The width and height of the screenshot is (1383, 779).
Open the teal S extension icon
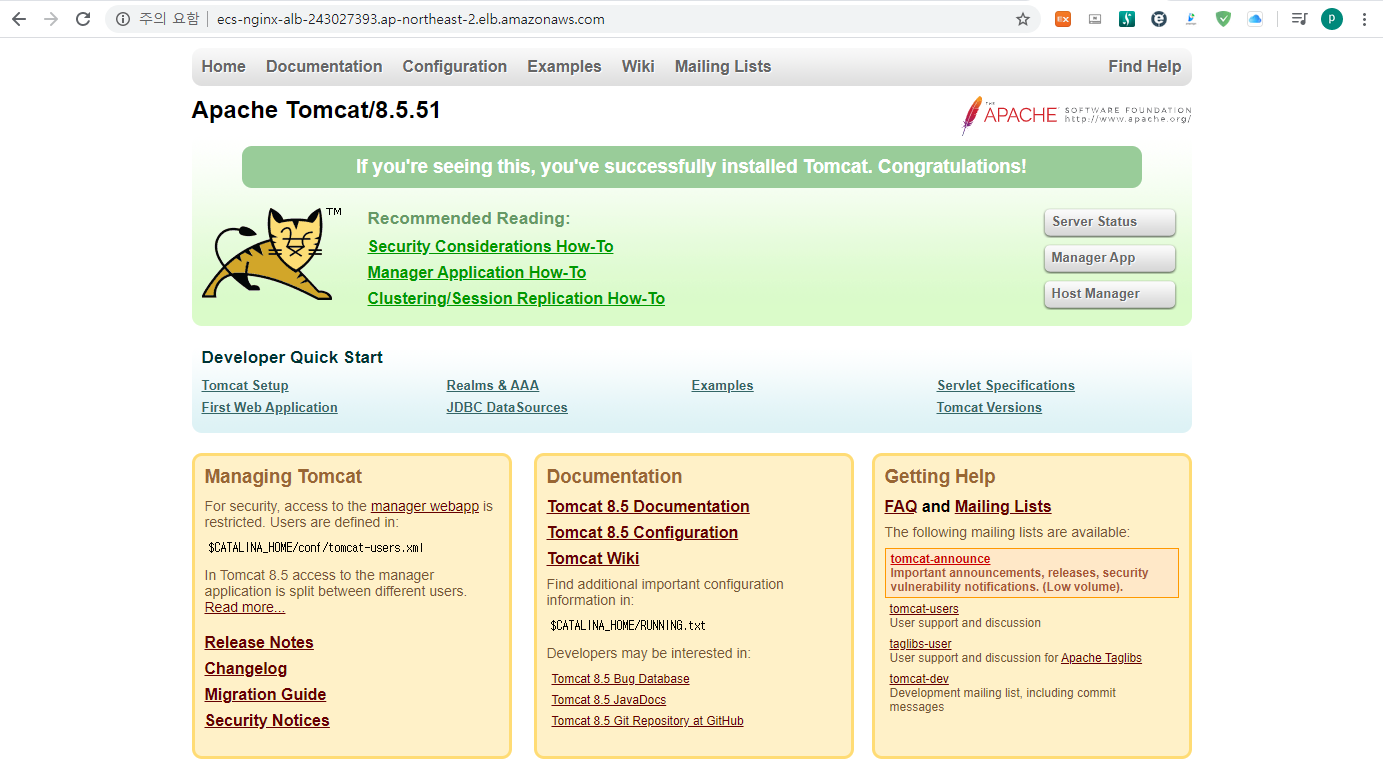click(1127, 19)
